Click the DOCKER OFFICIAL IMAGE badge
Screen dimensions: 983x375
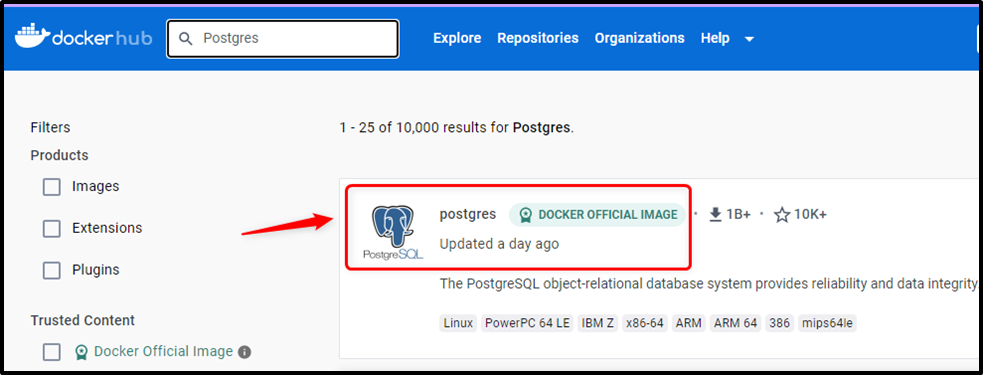tap(597, 215)
